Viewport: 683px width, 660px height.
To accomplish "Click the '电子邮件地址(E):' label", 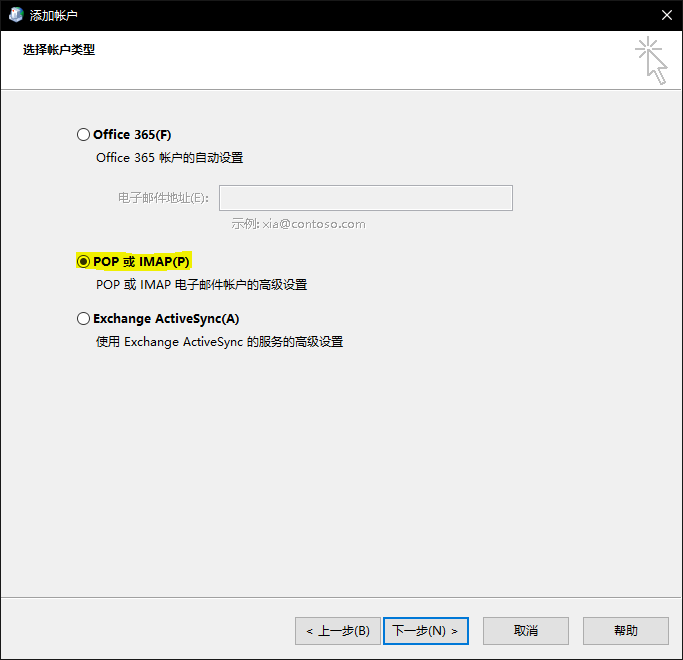I will (163, 198).
